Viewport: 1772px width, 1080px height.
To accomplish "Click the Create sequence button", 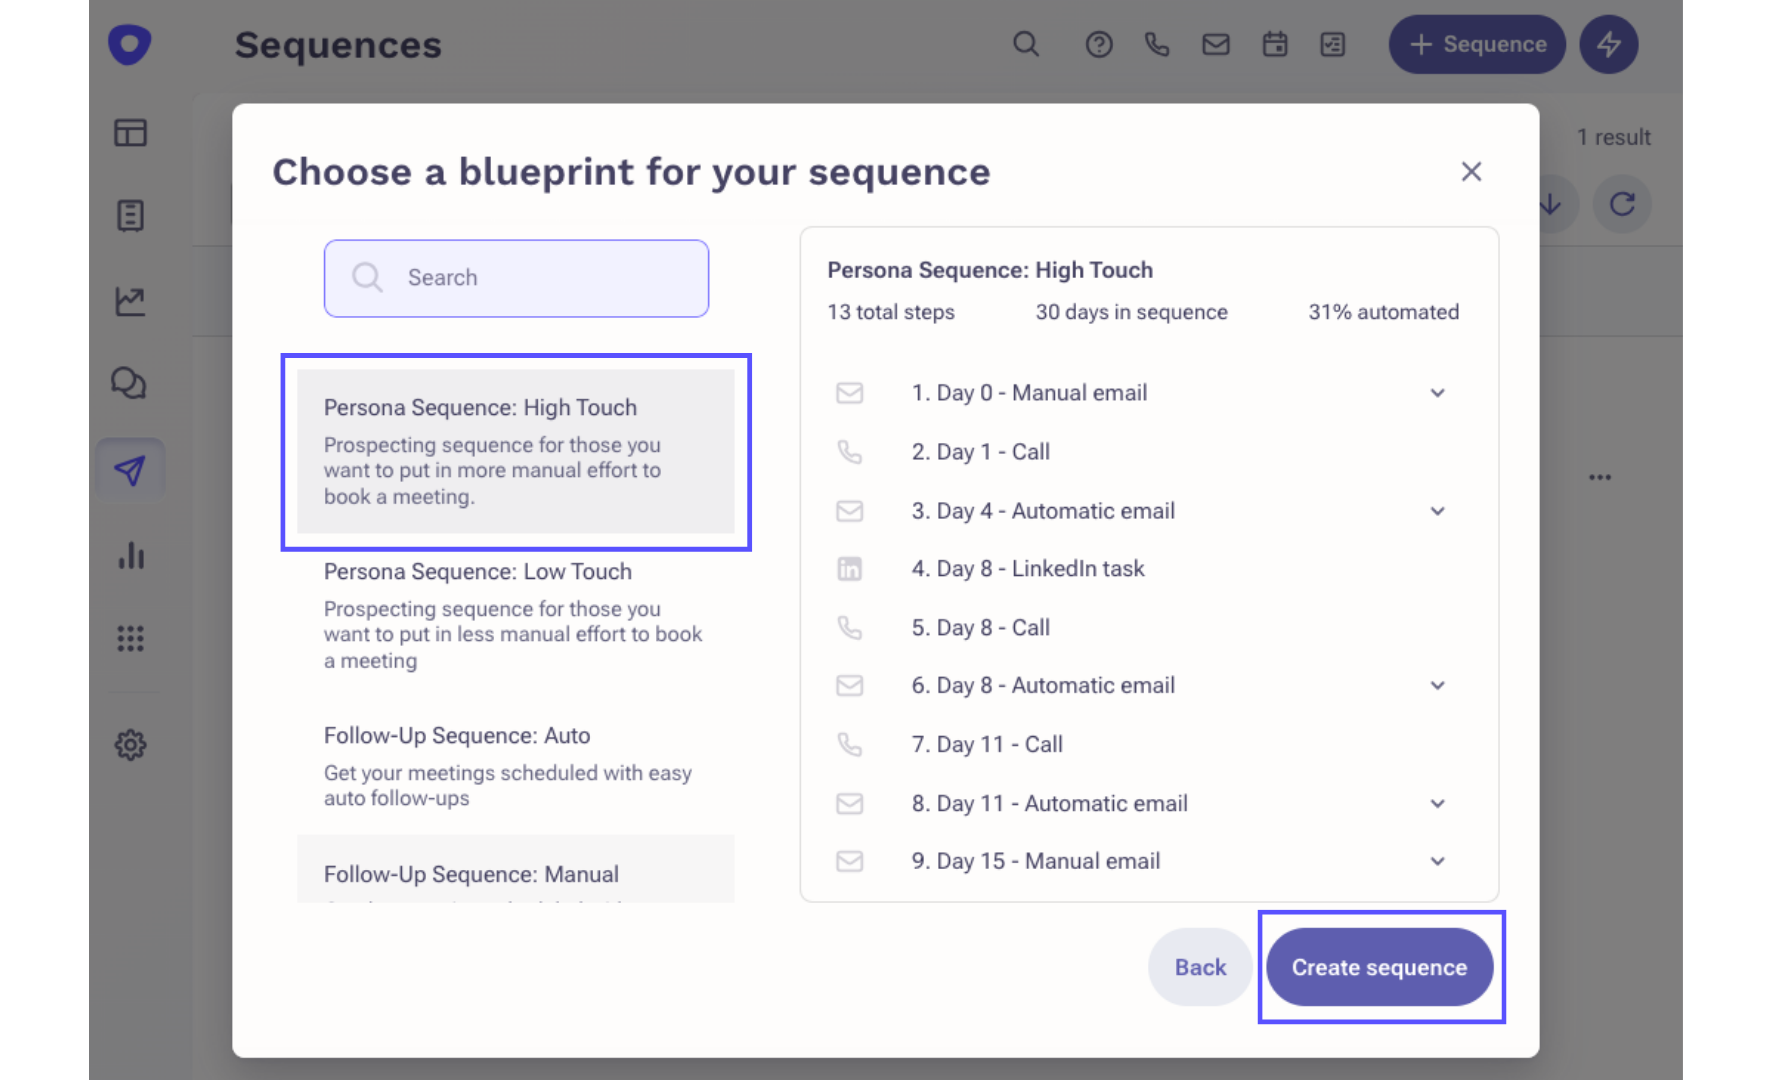I will [1380, 967].
